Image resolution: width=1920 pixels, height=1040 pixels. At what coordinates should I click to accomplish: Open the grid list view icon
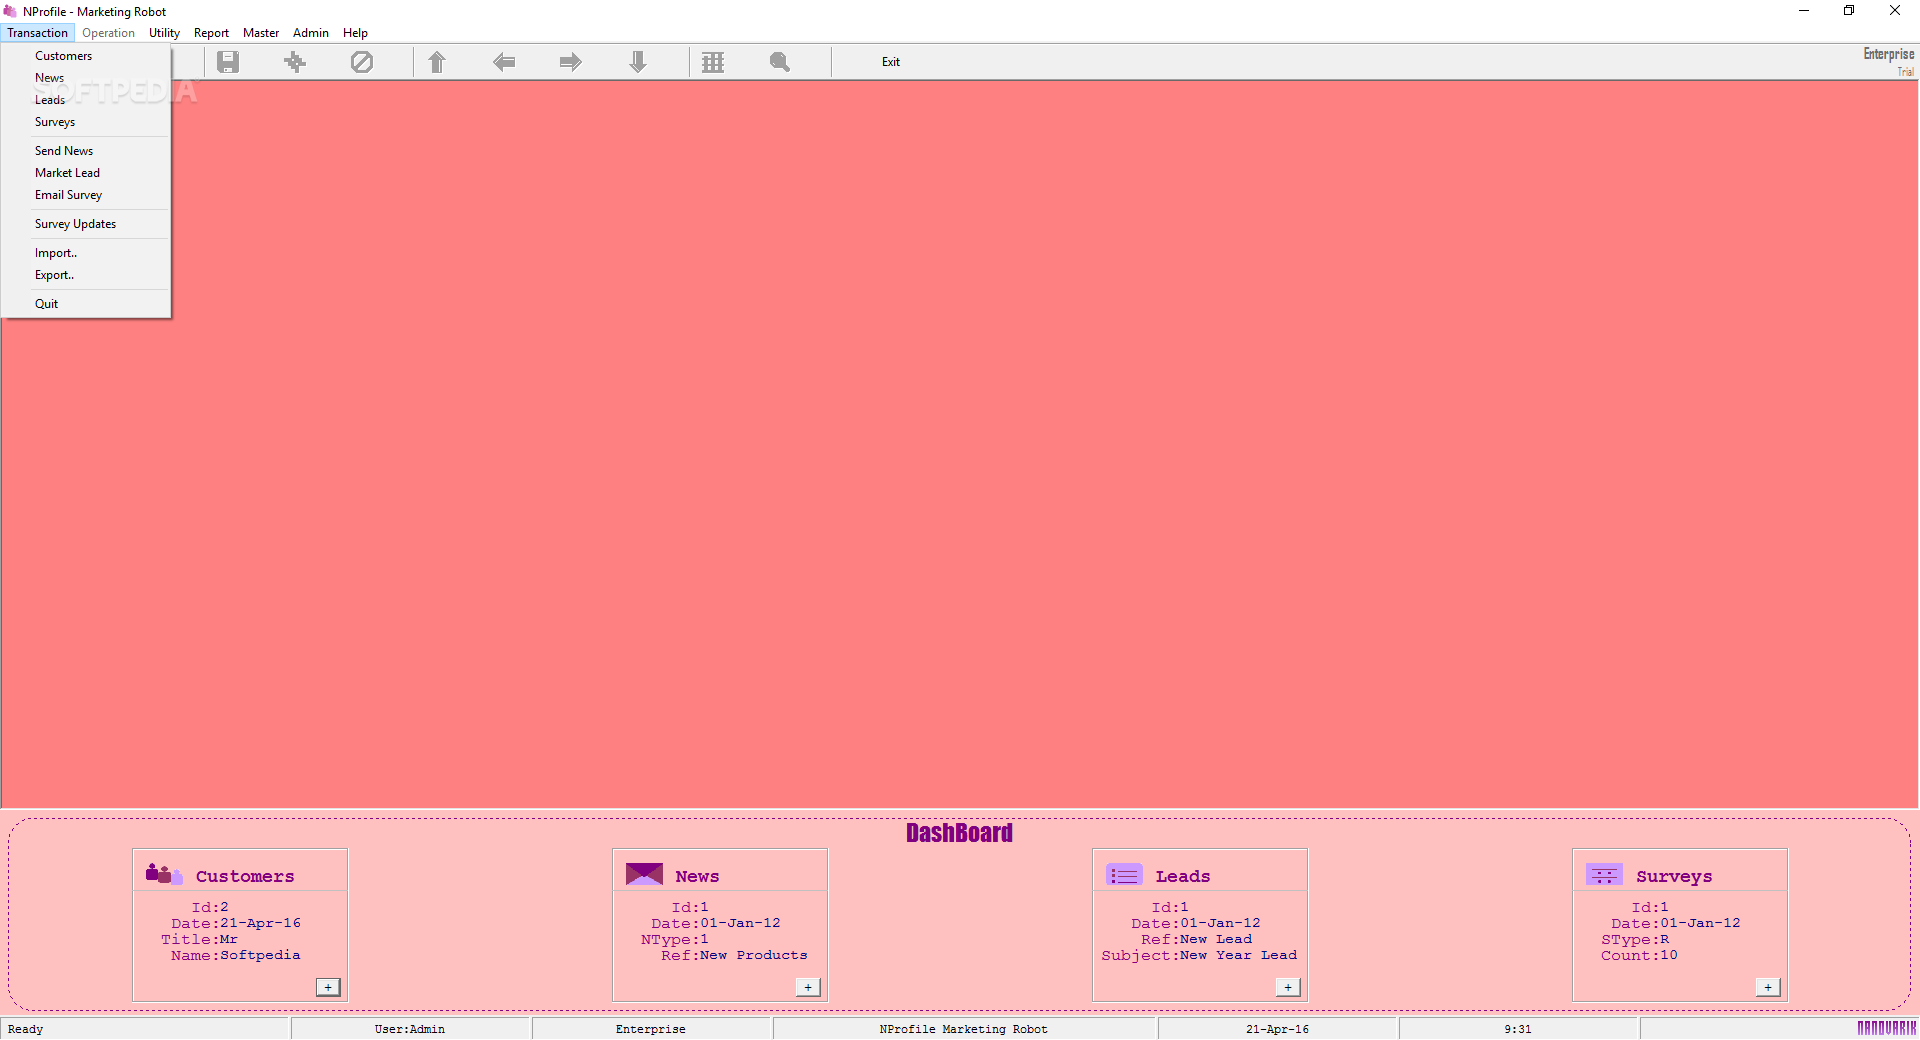point(713,62)
